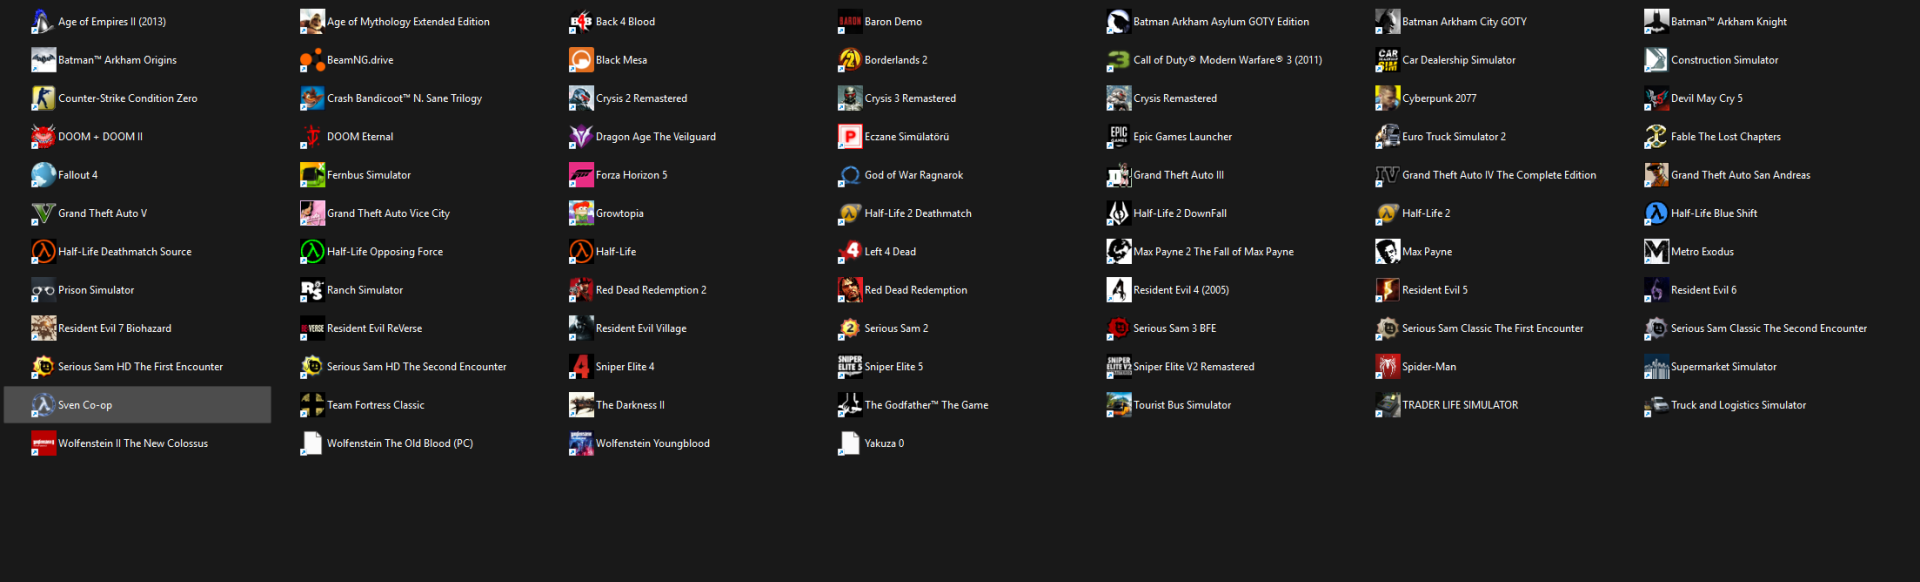Click the Fallout 4 globe icon
1920x582 pixels.
point(43,175)
